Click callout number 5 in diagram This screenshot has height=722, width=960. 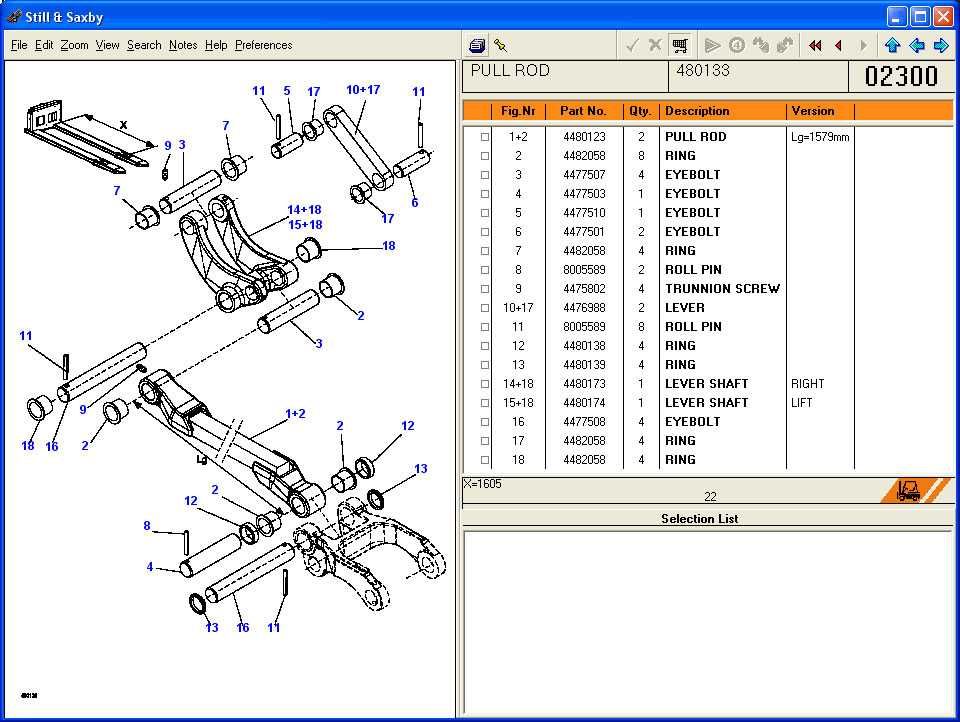coord(287,91)
